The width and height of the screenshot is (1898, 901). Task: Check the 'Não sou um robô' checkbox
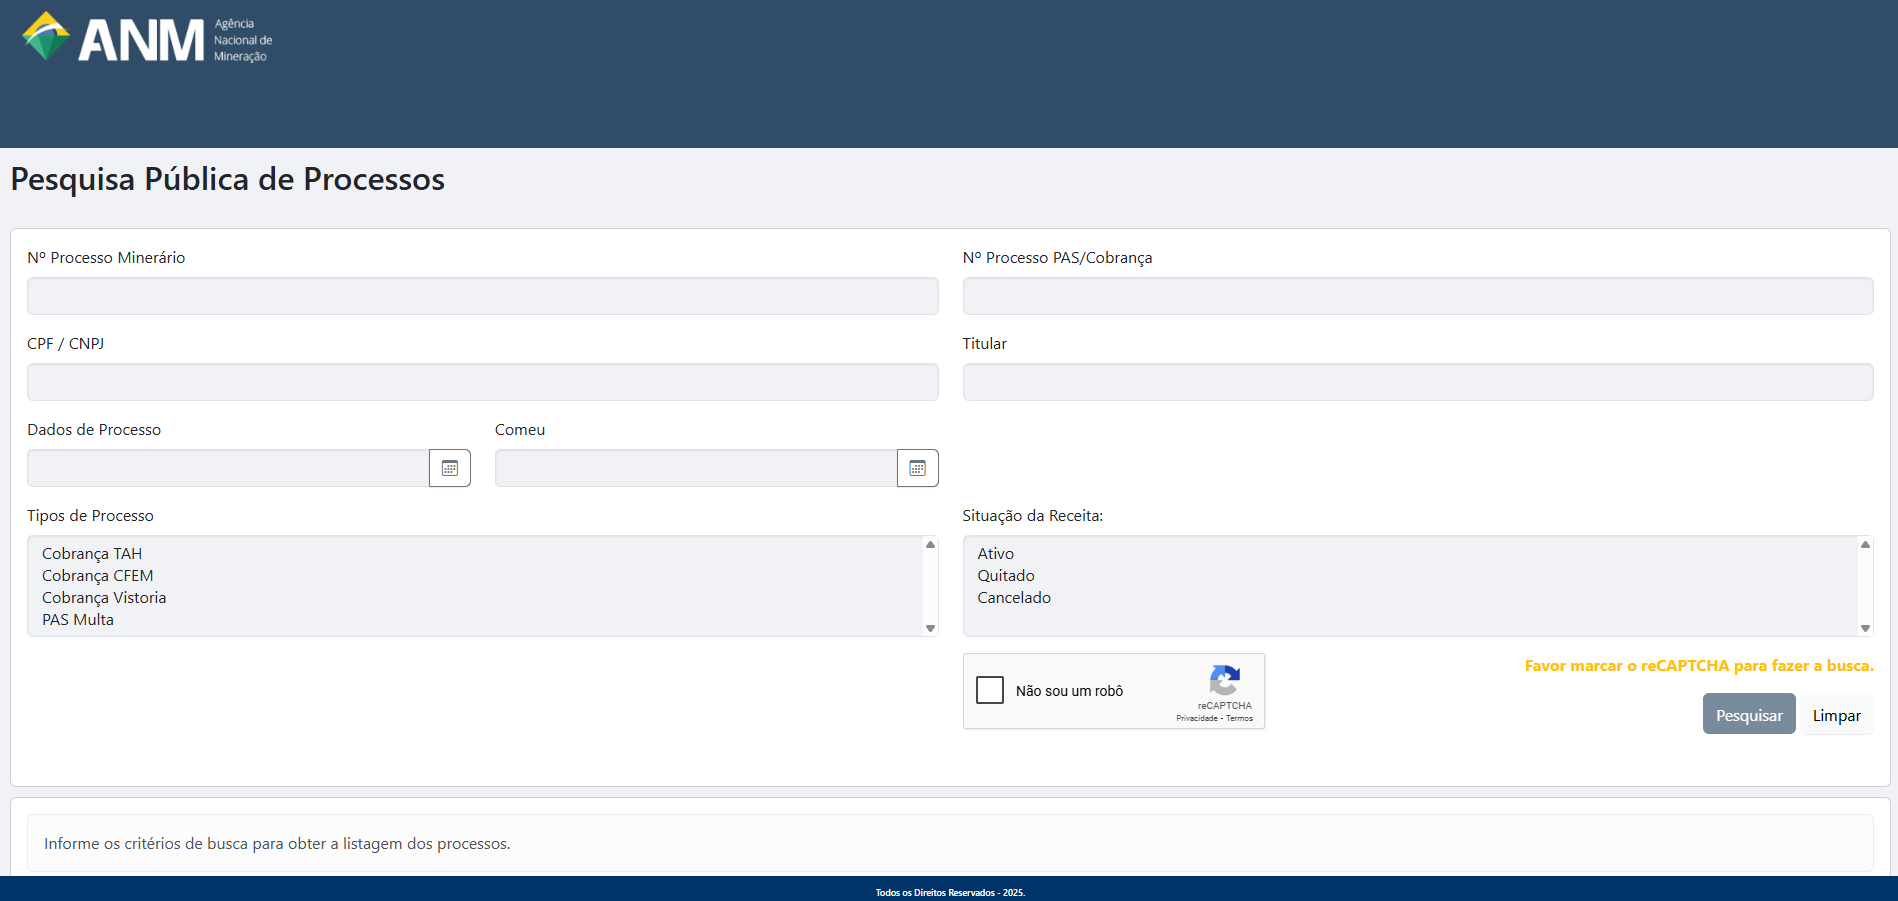coord(990,690)
